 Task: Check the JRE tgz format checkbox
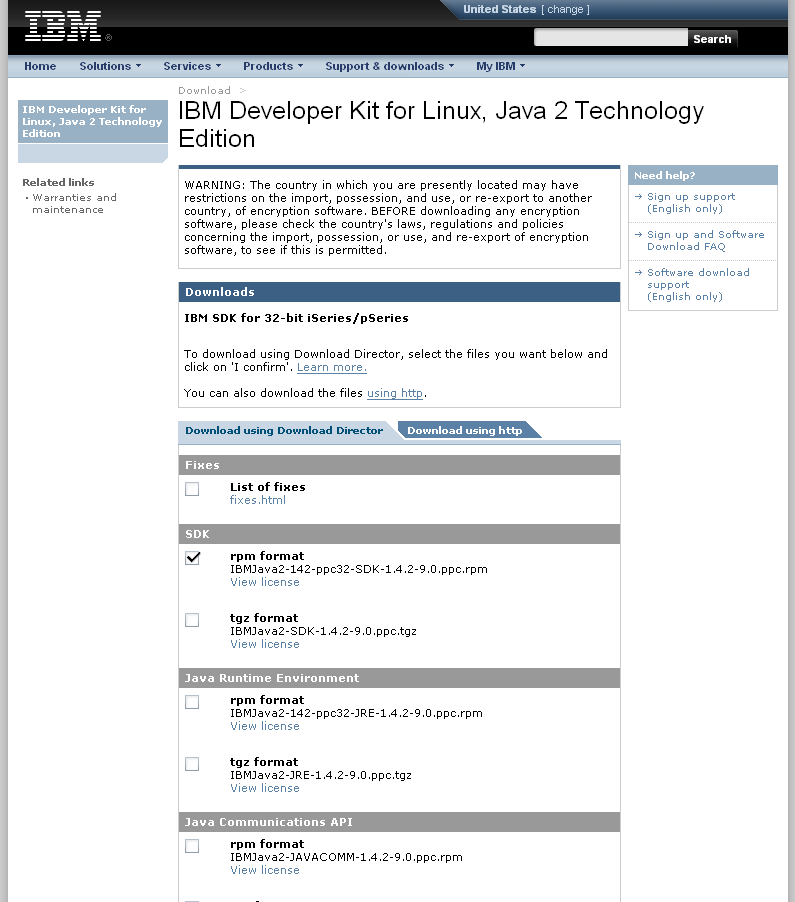pos(192,765)
